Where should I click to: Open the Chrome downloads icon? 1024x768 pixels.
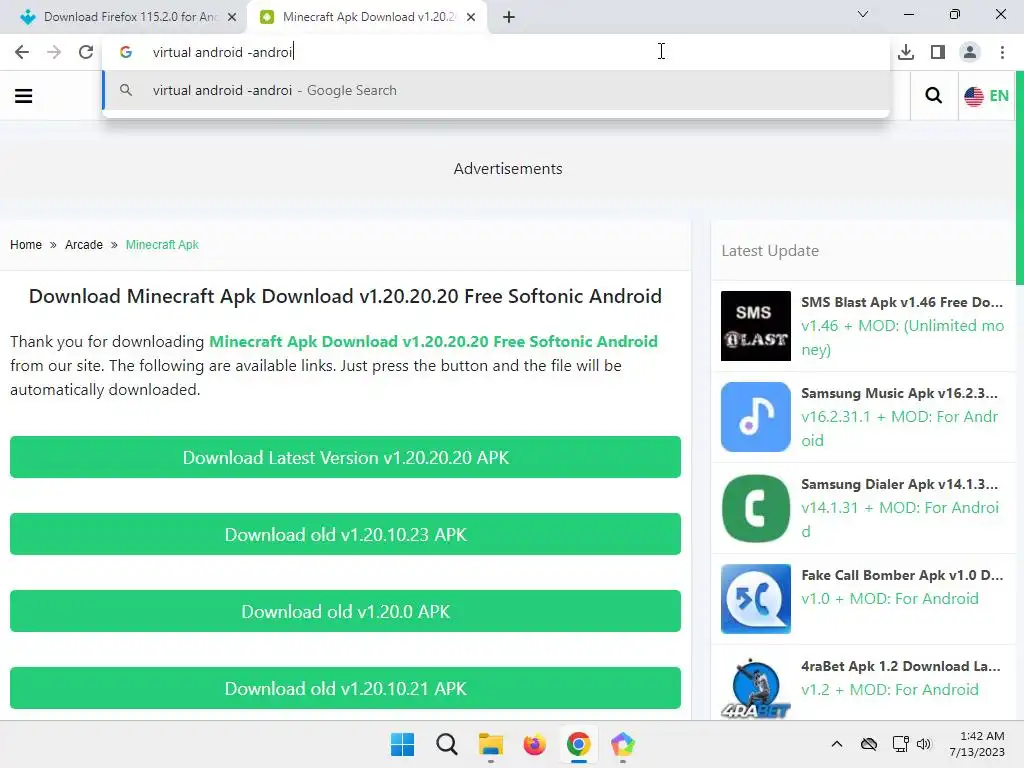click(906, 52)
